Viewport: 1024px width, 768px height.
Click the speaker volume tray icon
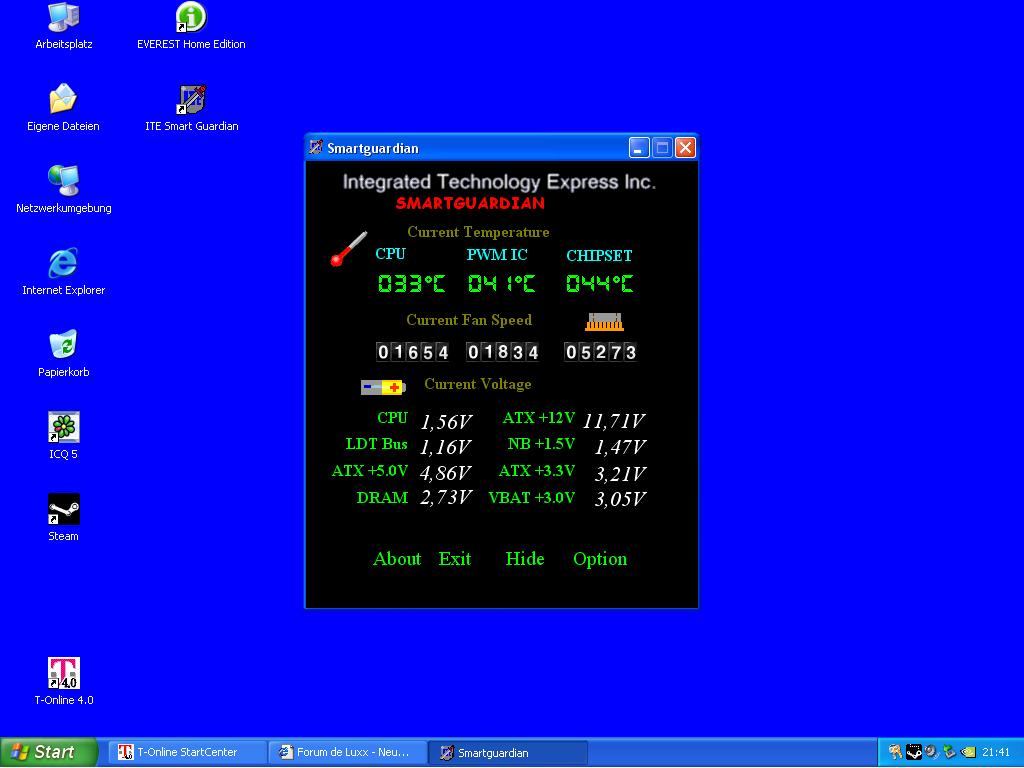932,752
